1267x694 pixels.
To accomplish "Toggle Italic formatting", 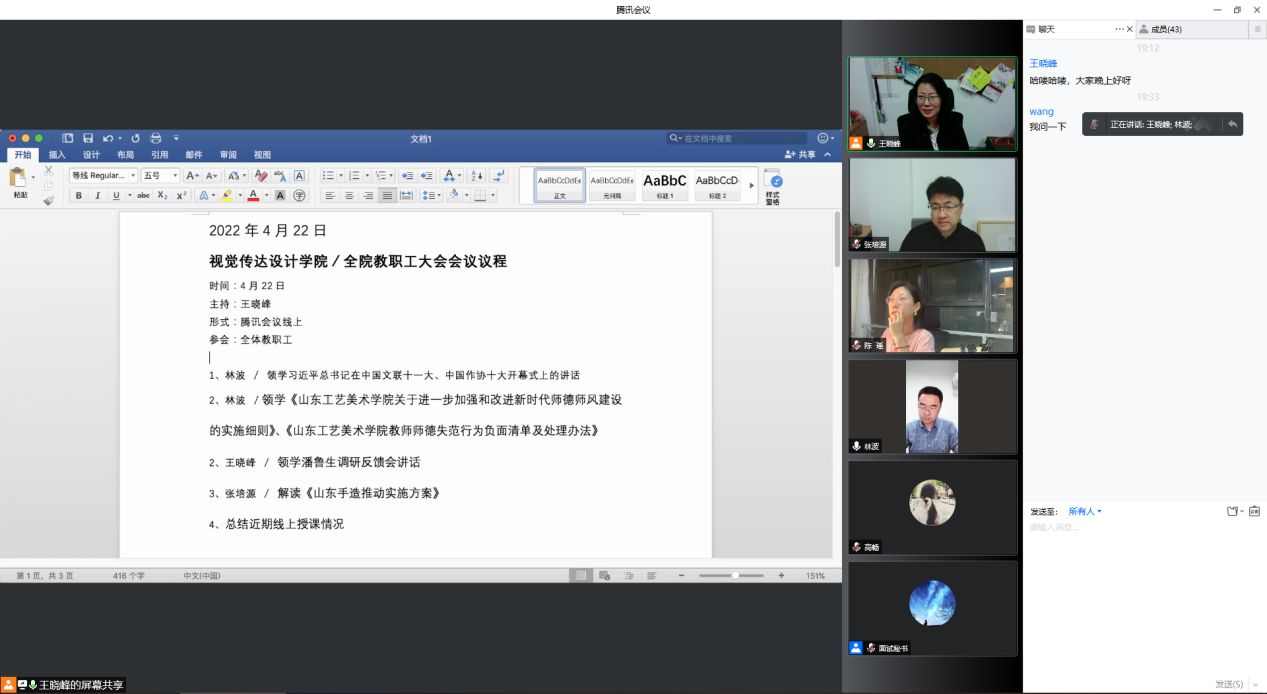I will 97,196.
